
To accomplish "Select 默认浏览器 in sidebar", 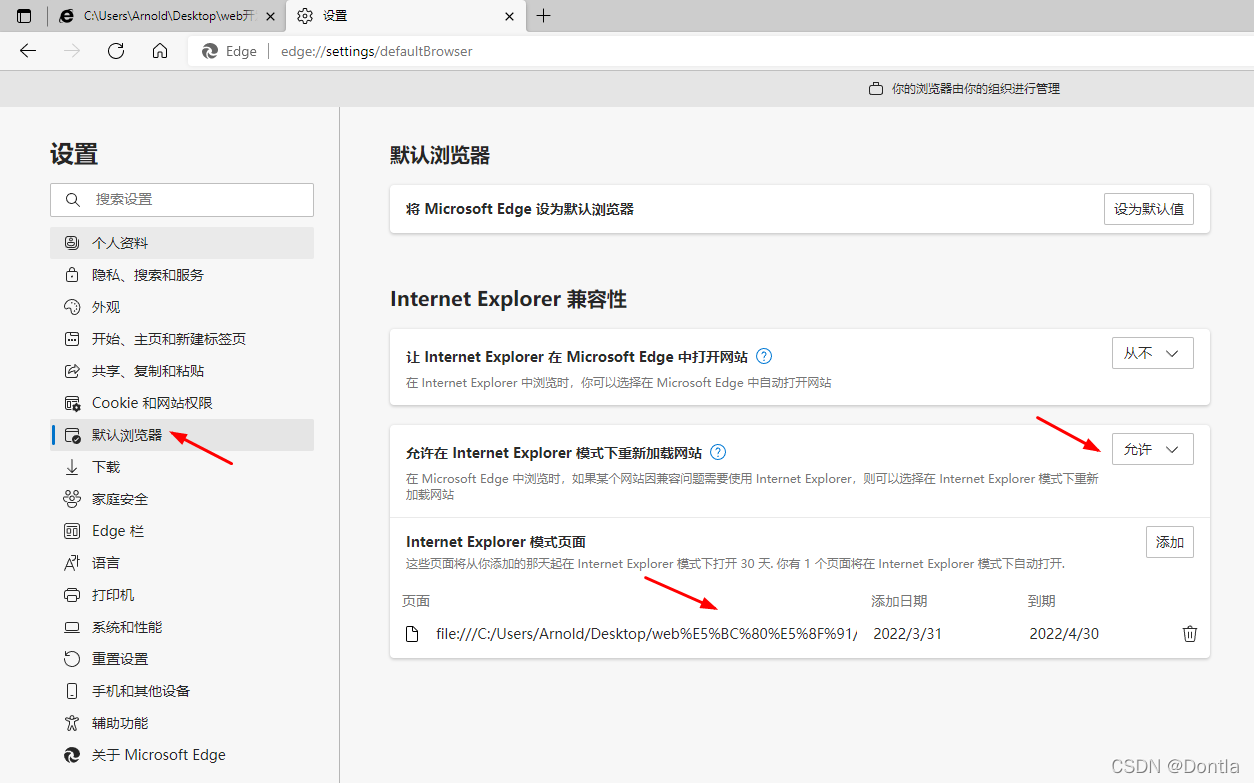I will click(182, 435).
